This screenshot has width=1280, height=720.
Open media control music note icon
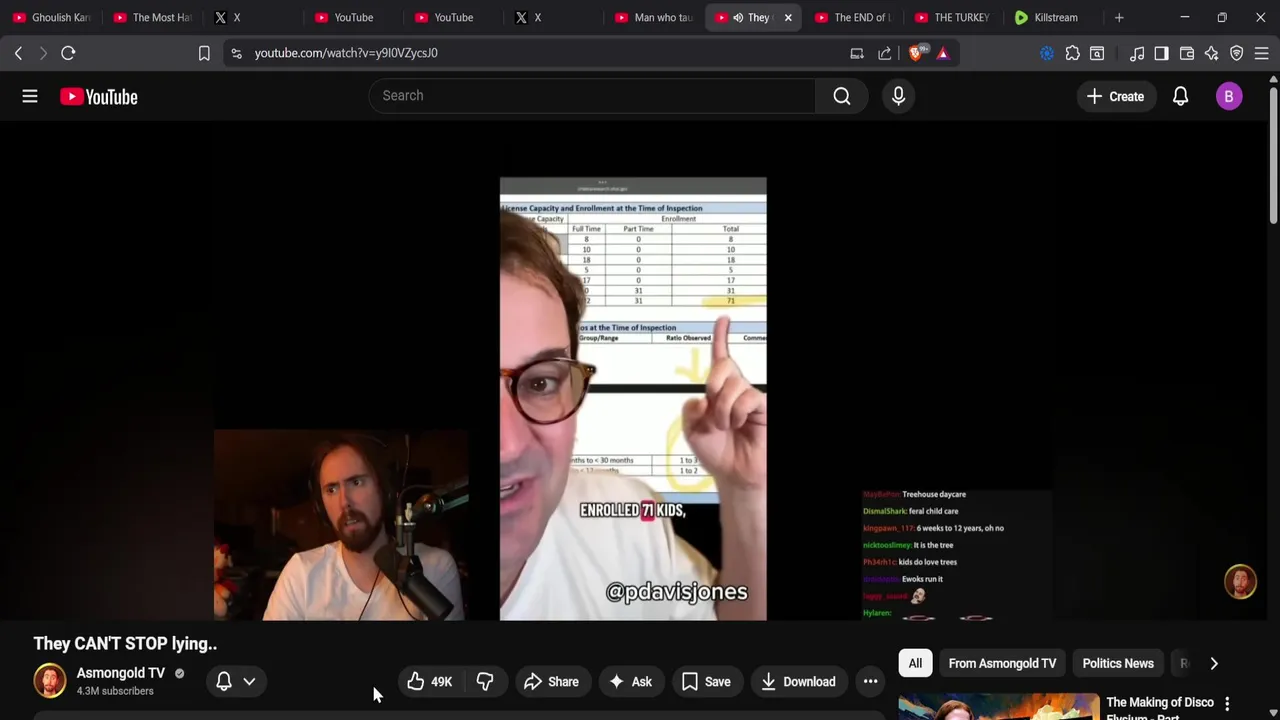click(1137, 53)
